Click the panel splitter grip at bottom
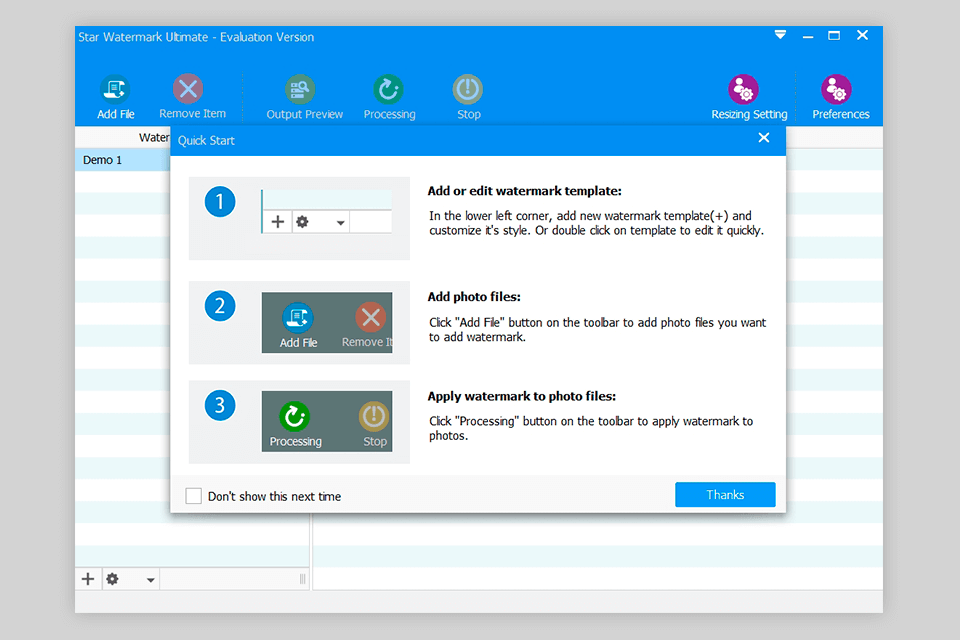This screenshot has height=640, width=960. [302, 579]
